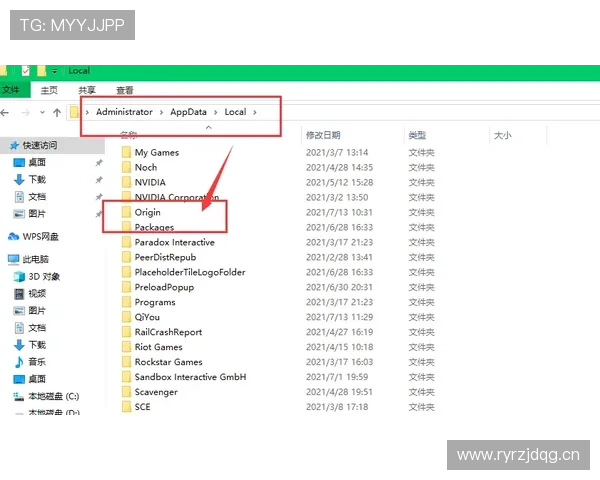600x480 pixels.
Task: Open the 文件 menu tab
Action: [x=11, y=90]
